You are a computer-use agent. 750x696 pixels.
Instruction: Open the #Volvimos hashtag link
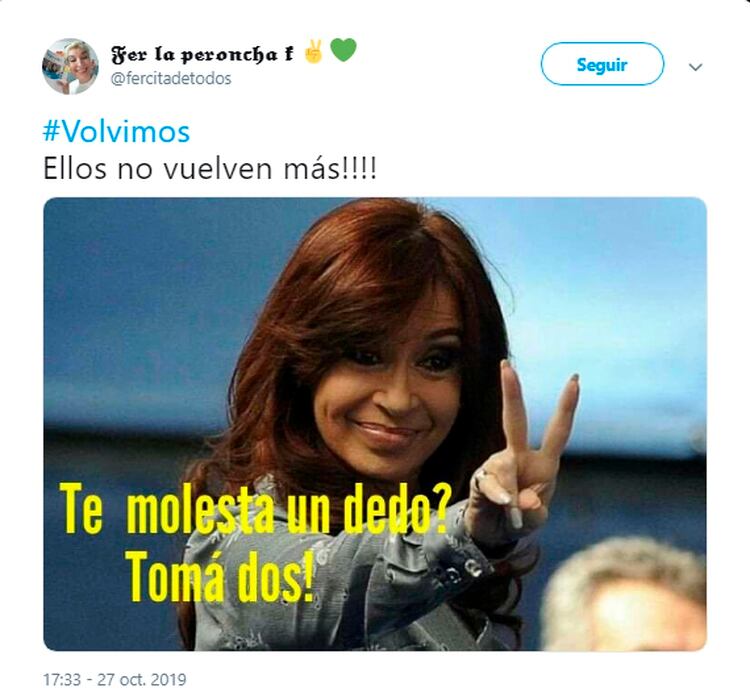[x=117, y=132]
